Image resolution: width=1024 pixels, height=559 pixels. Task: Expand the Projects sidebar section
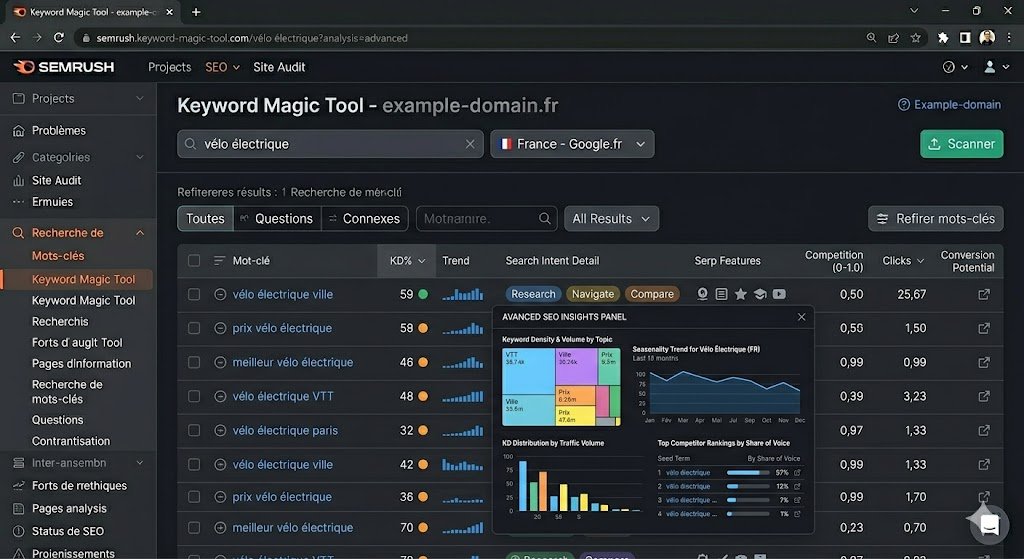tap(140, 99)
